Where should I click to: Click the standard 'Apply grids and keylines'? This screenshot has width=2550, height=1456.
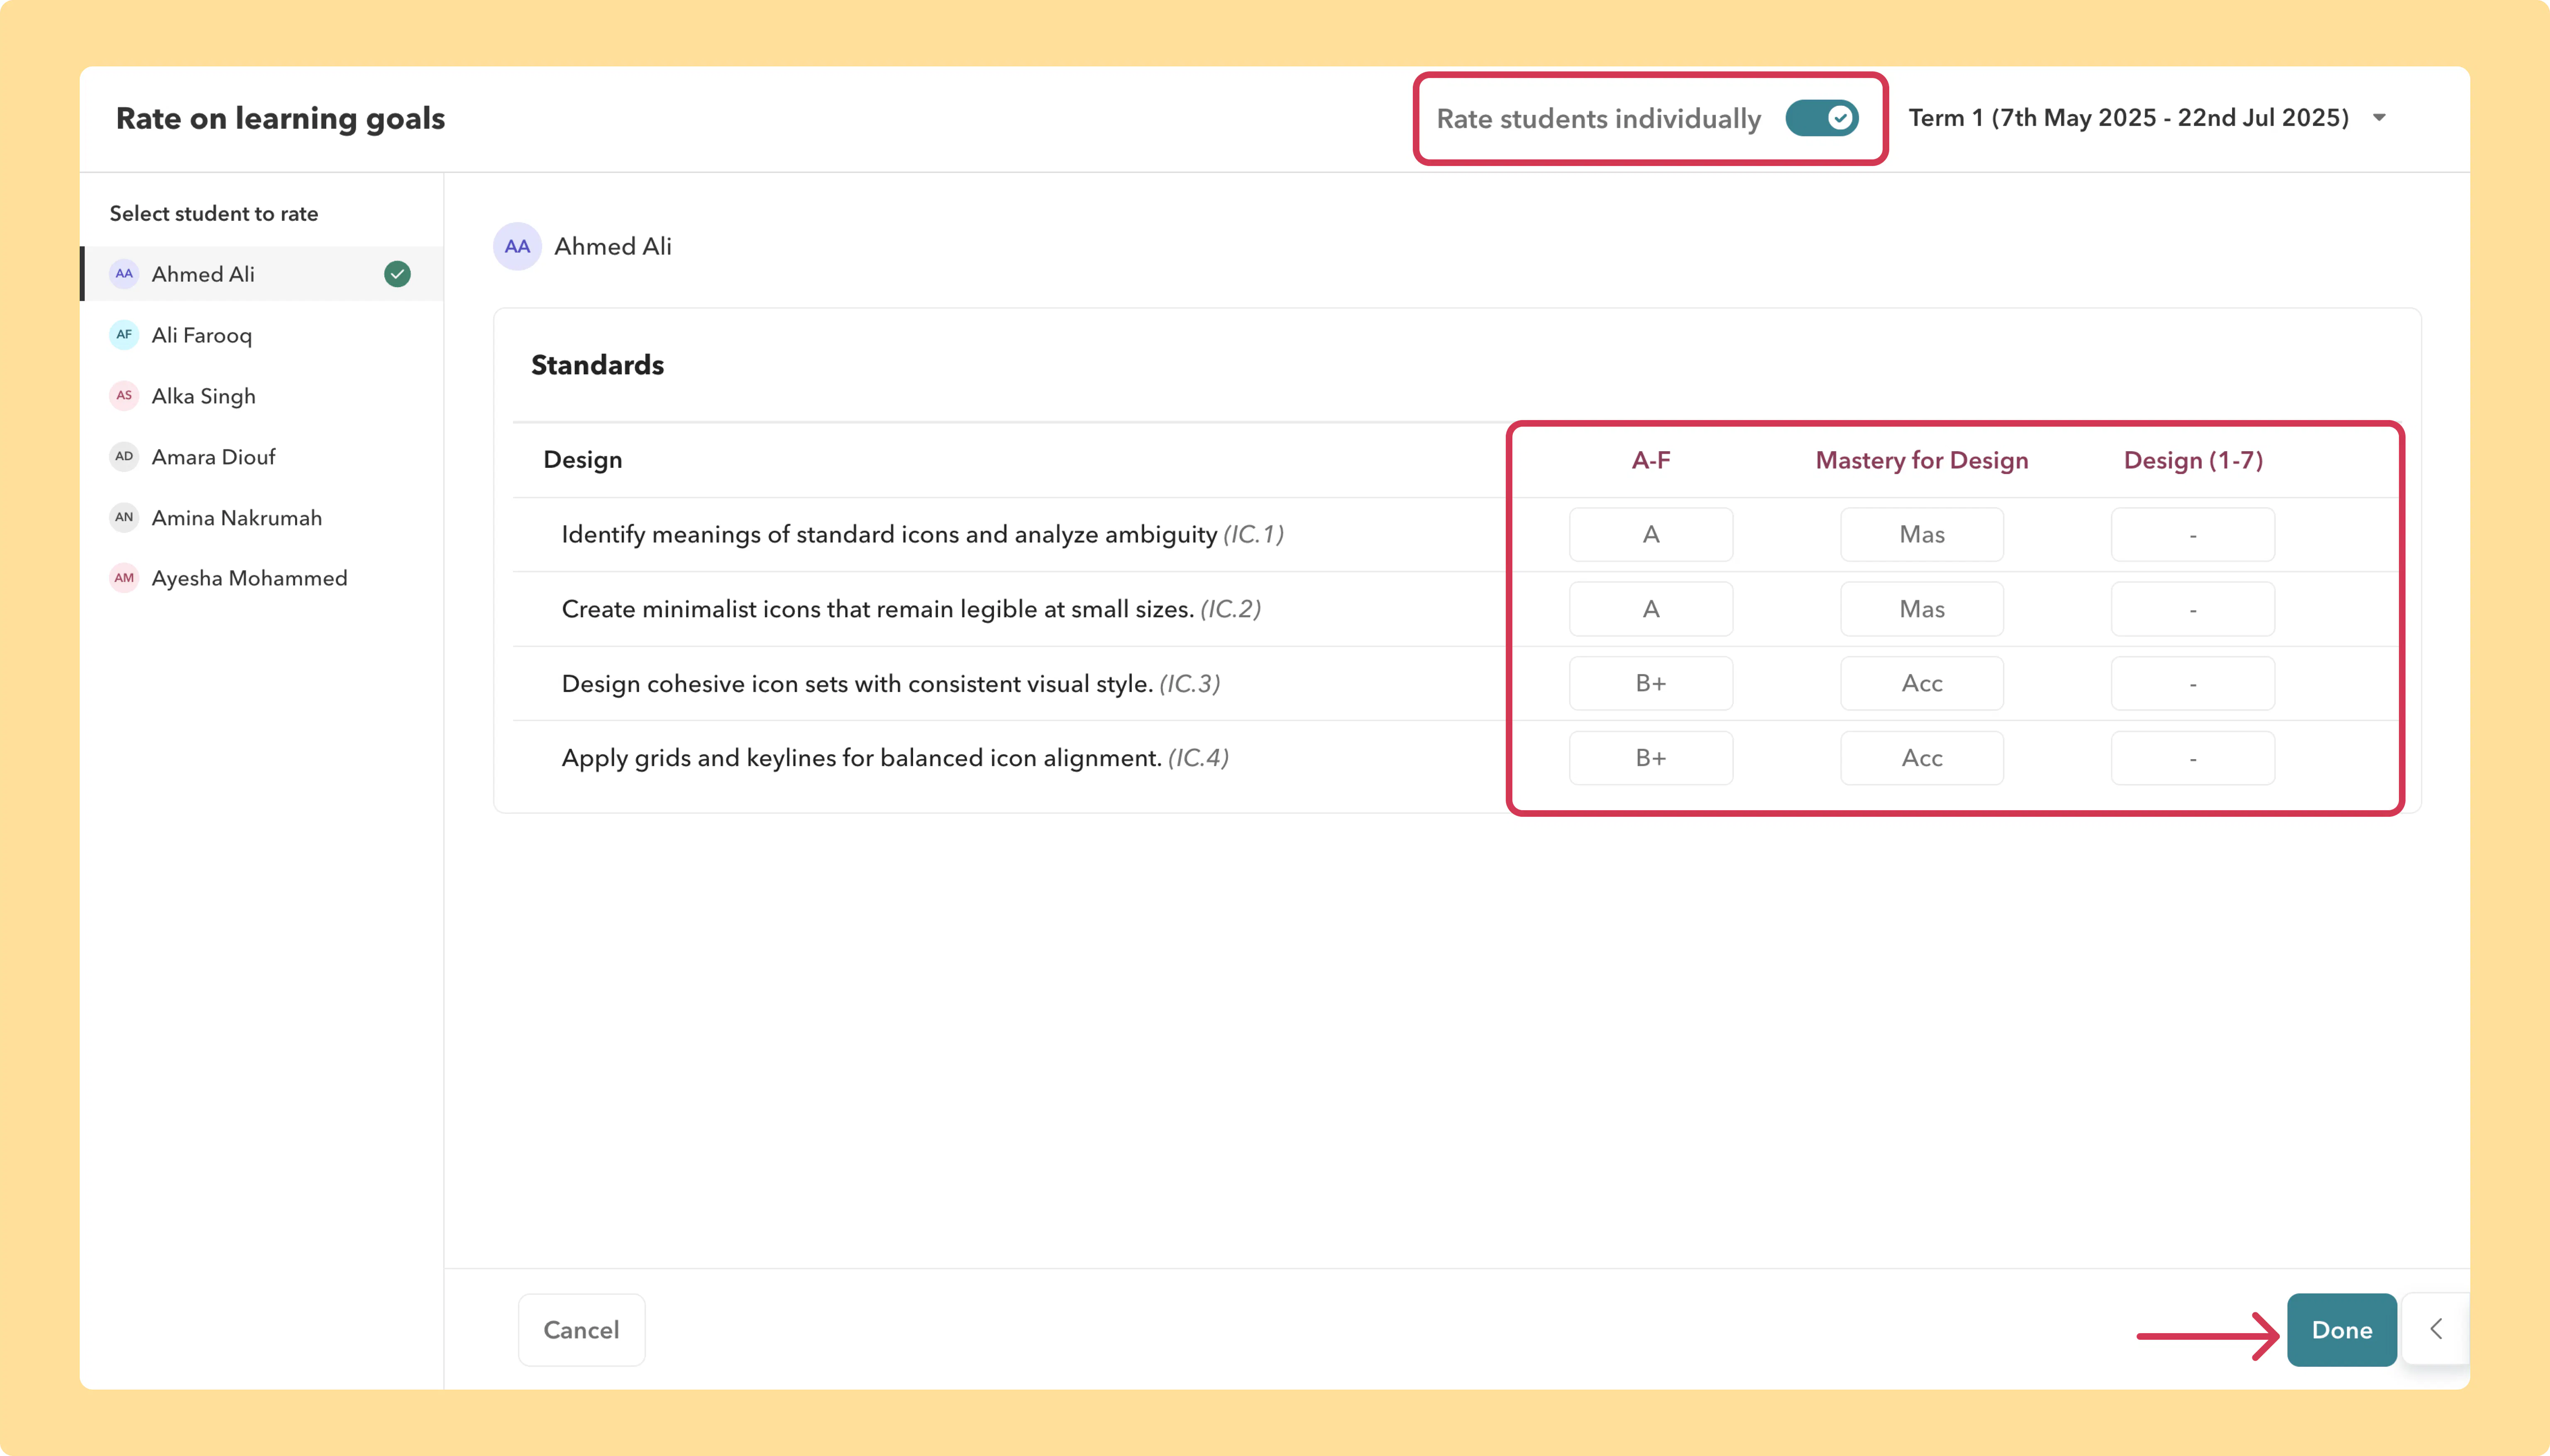click(x=895, y=758)
